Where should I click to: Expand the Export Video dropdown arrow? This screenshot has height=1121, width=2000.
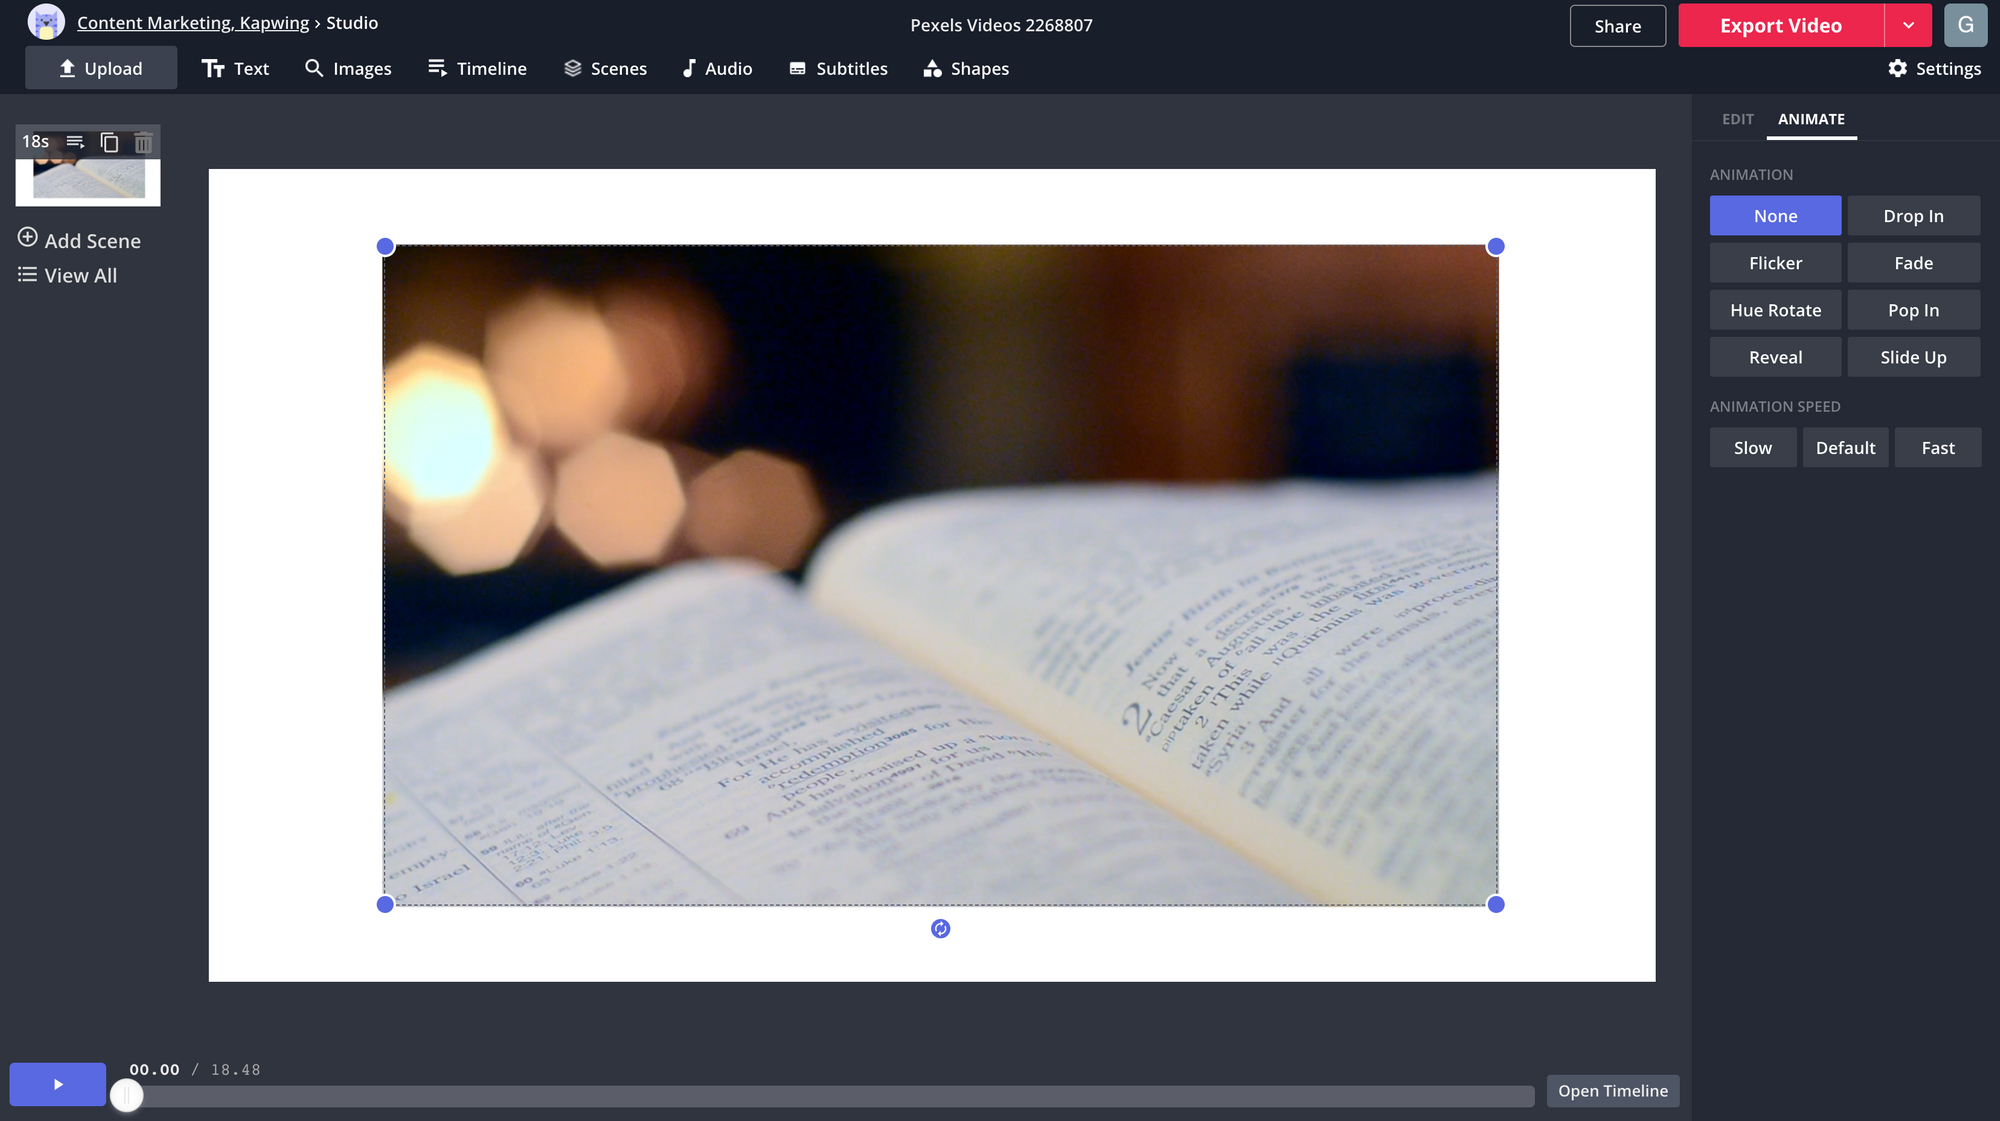[x=1908, y=26]
